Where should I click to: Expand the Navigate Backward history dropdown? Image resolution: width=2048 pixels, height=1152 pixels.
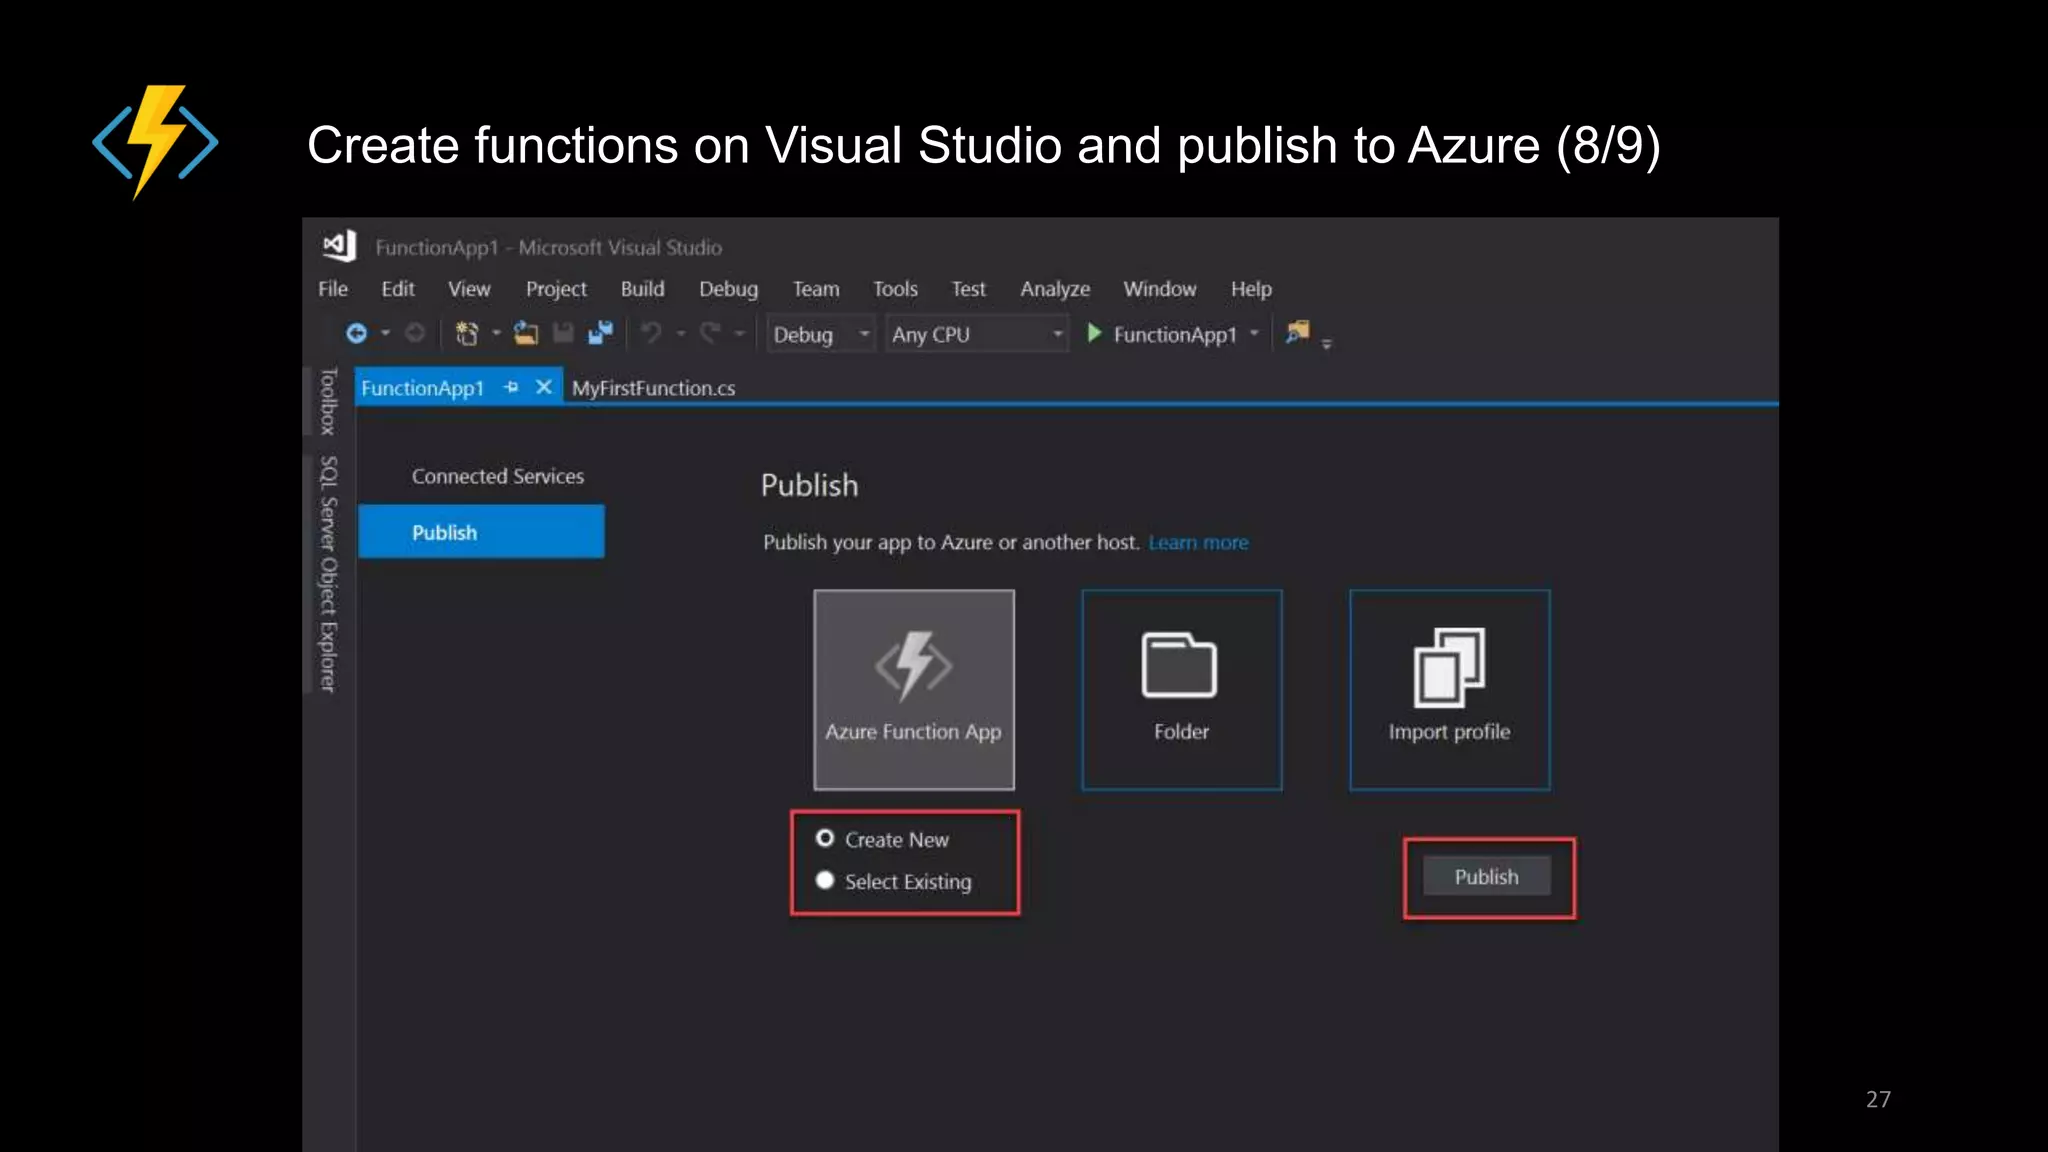385,333
